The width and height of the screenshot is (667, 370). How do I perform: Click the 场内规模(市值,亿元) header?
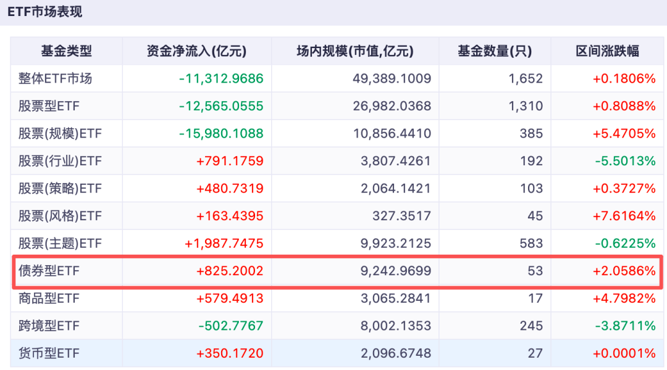[355, 51]
